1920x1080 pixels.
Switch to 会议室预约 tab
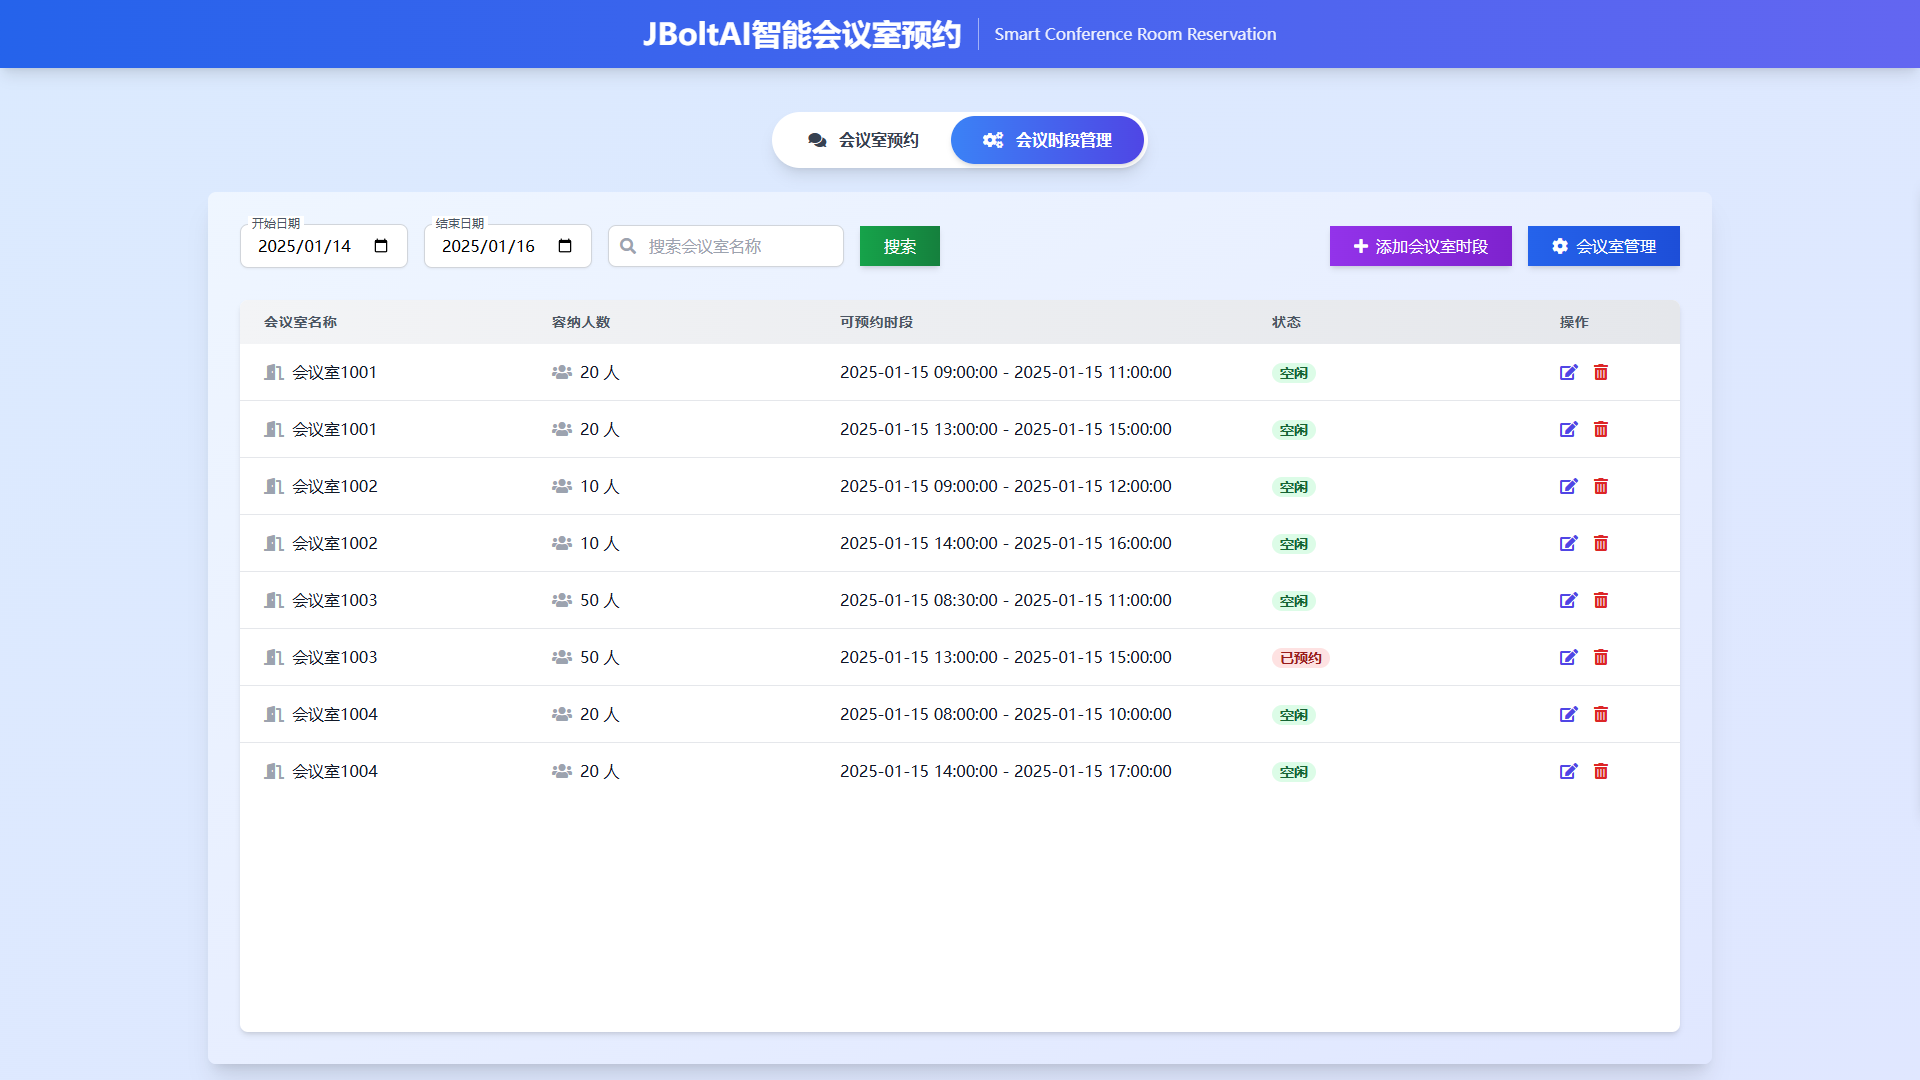coord(862,140)
